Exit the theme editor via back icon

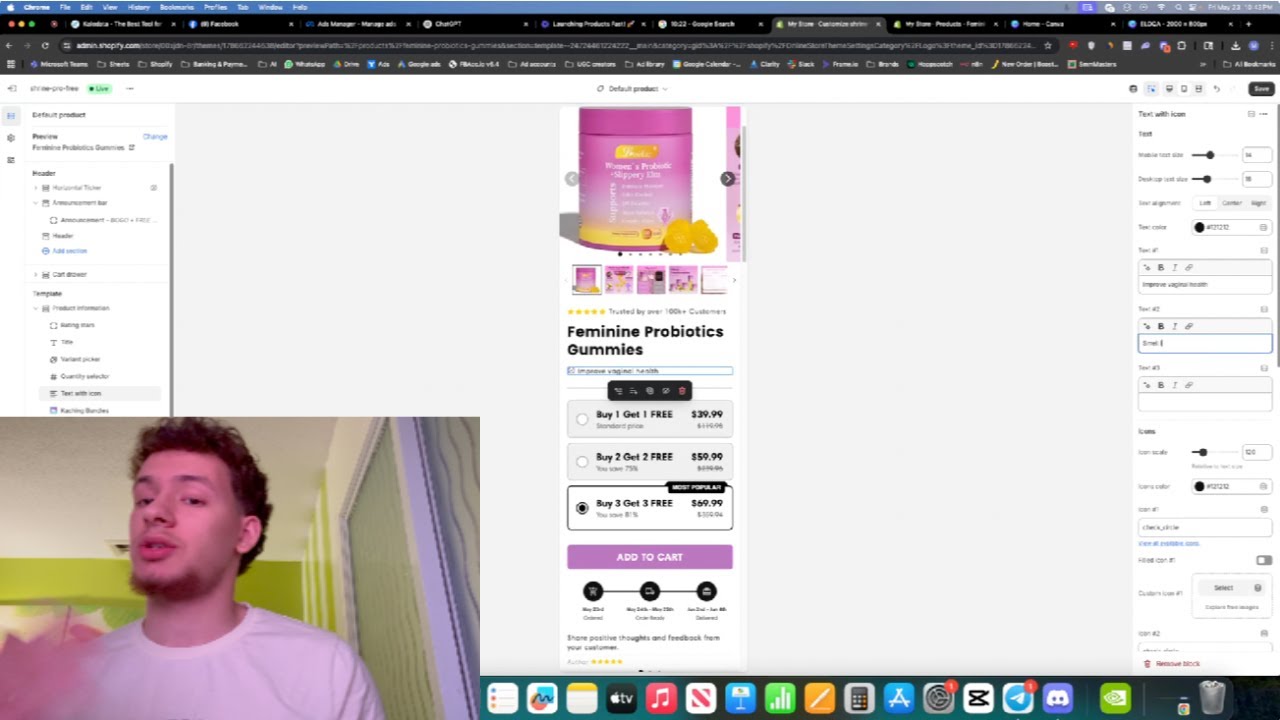click(x=11, y=88)
